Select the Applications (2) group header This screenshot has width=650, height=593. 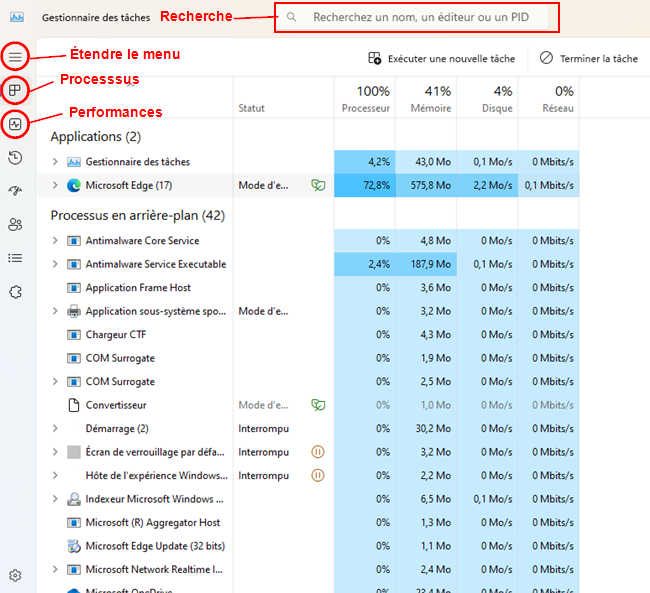[96, 136]
